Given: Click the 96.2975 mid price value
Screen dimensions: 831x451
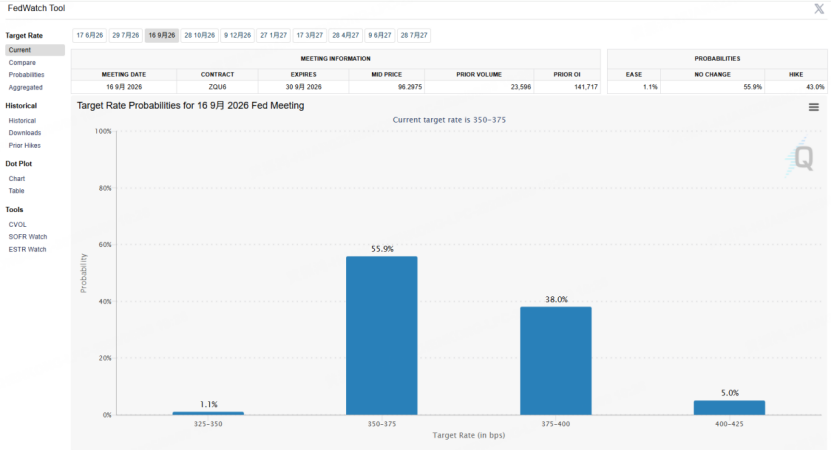Looking at the screenshot, I should click(410, 87).
